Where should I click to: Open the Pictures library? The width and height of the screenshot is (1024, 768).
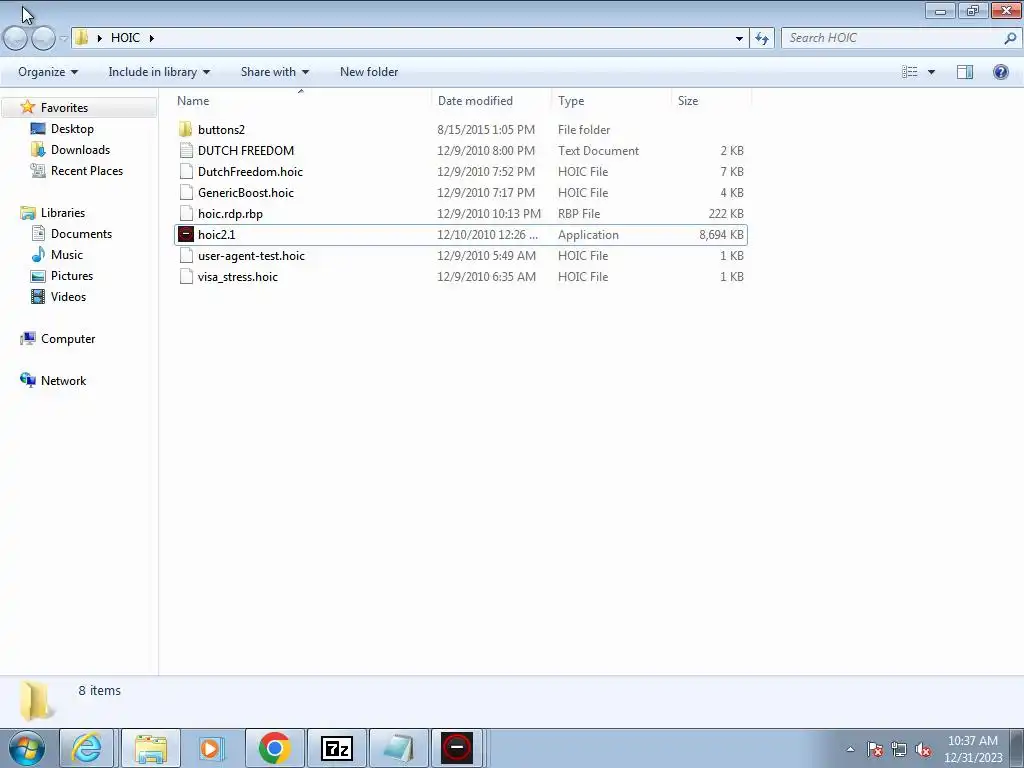72,276
